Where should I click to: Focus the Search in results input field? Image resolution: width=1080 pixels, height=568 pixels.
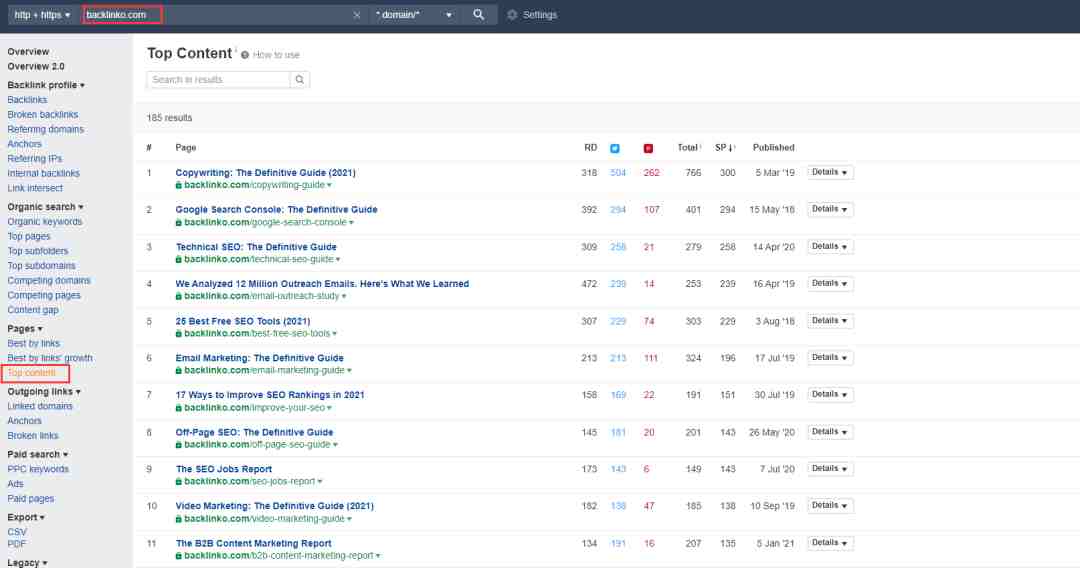(218, 80)
